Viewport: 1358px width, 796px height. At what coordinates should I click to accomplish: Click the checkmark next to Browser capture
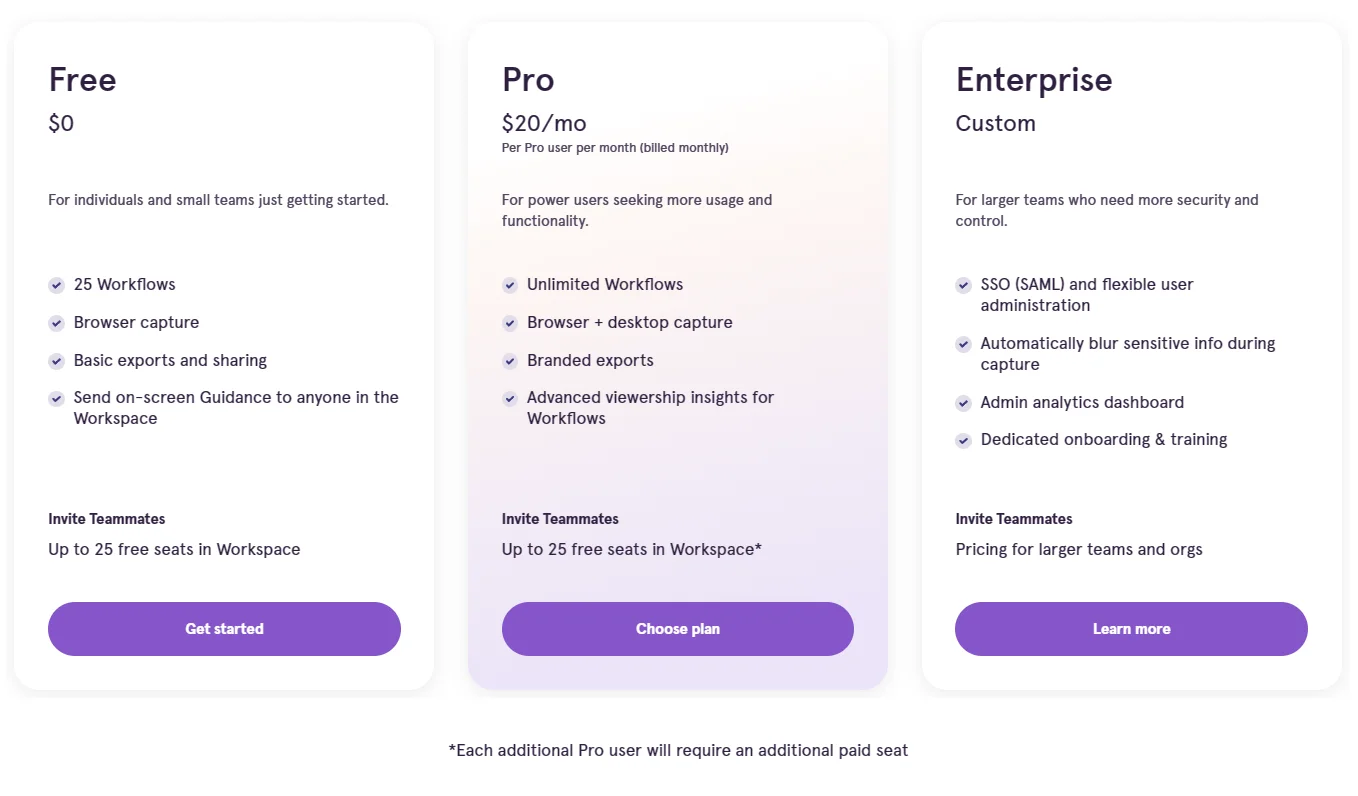[x=56, y=323]
